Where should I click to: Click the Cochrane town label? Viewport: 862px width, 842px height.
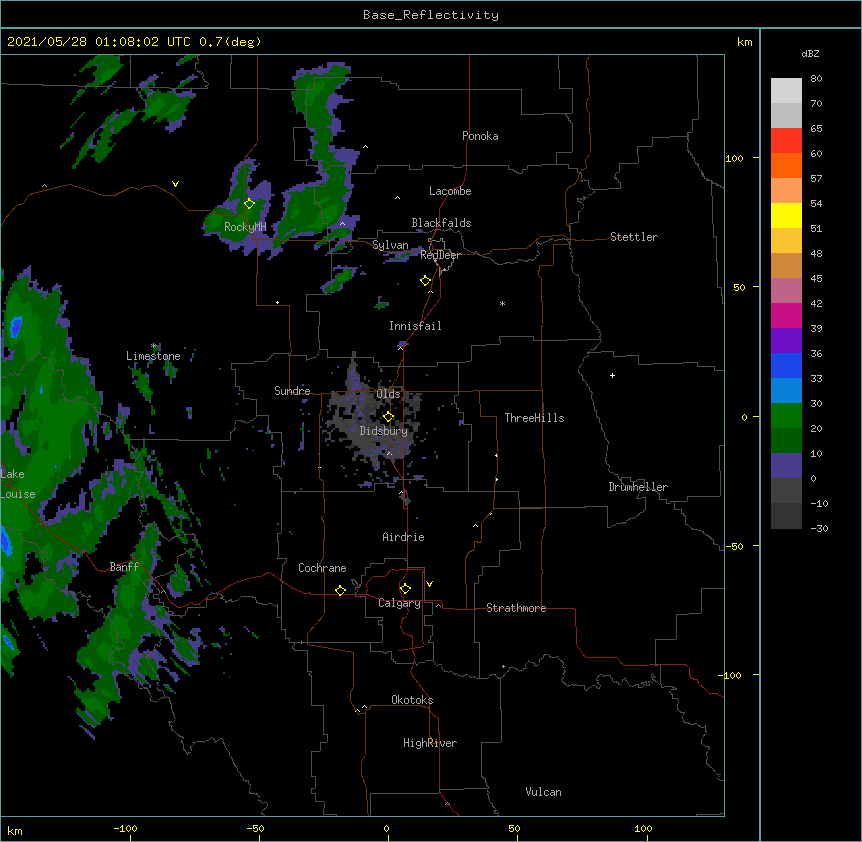coord(322,568)
